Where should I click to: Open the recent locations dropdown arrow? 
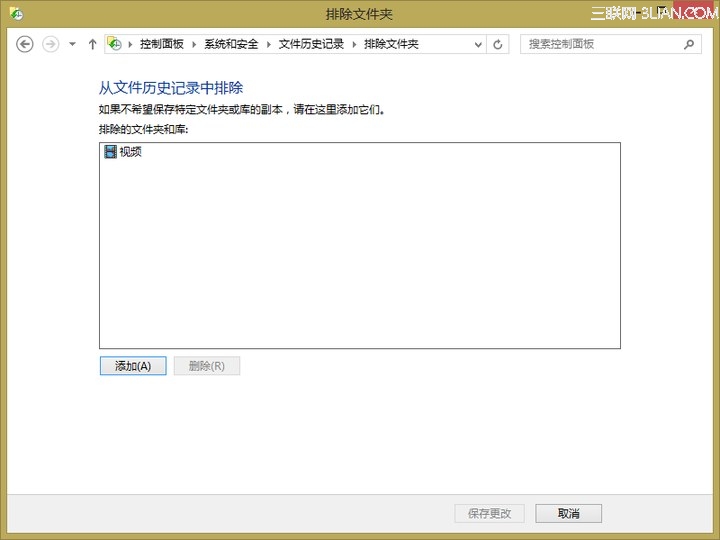(x=72, y=44)
